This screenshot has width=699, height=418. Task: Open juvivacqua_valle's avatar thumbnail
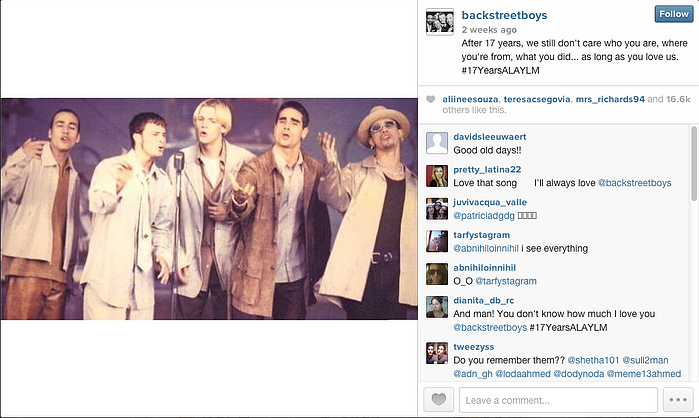pos(437,209)
